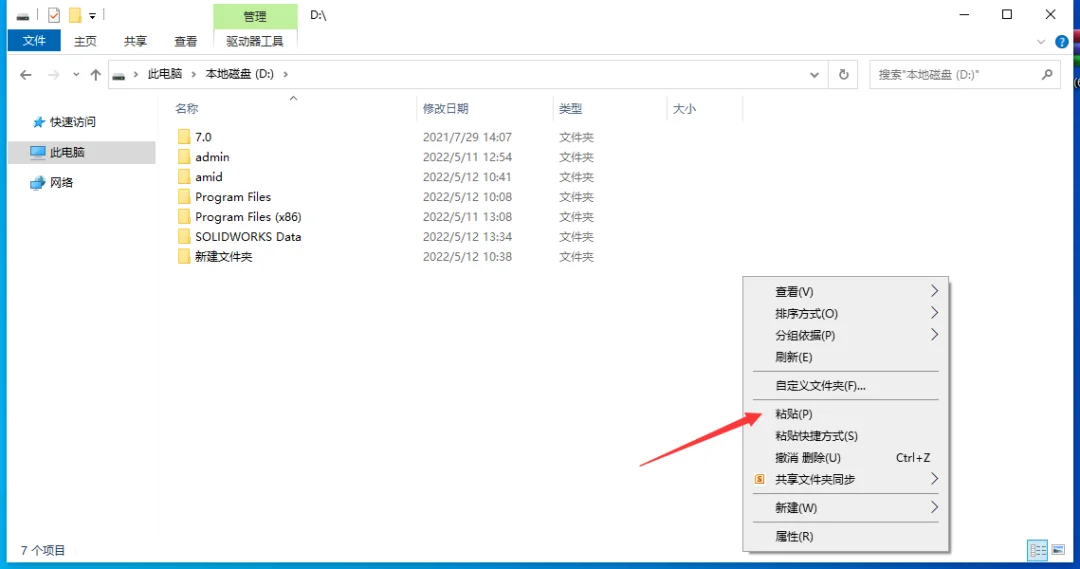Click the SOLIDWORKS Data folder name

tap(248, 236)
